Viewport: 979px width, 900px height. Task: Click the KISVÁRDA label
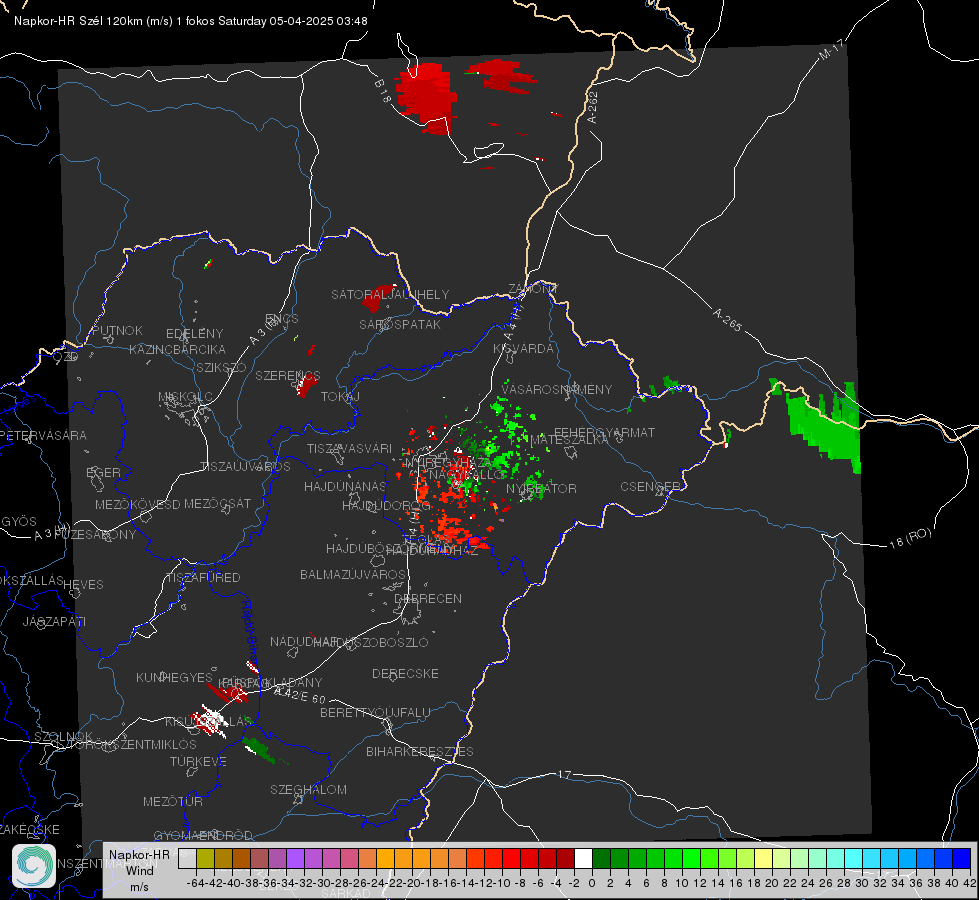524,349
